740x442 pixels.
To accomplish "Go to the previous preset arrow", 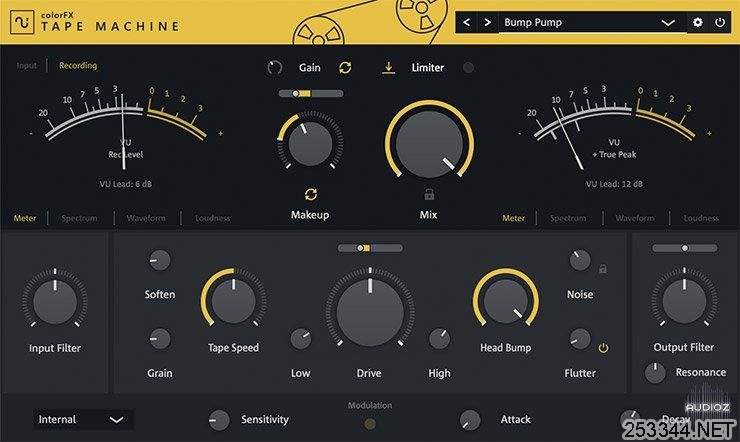I will point(466,22).
